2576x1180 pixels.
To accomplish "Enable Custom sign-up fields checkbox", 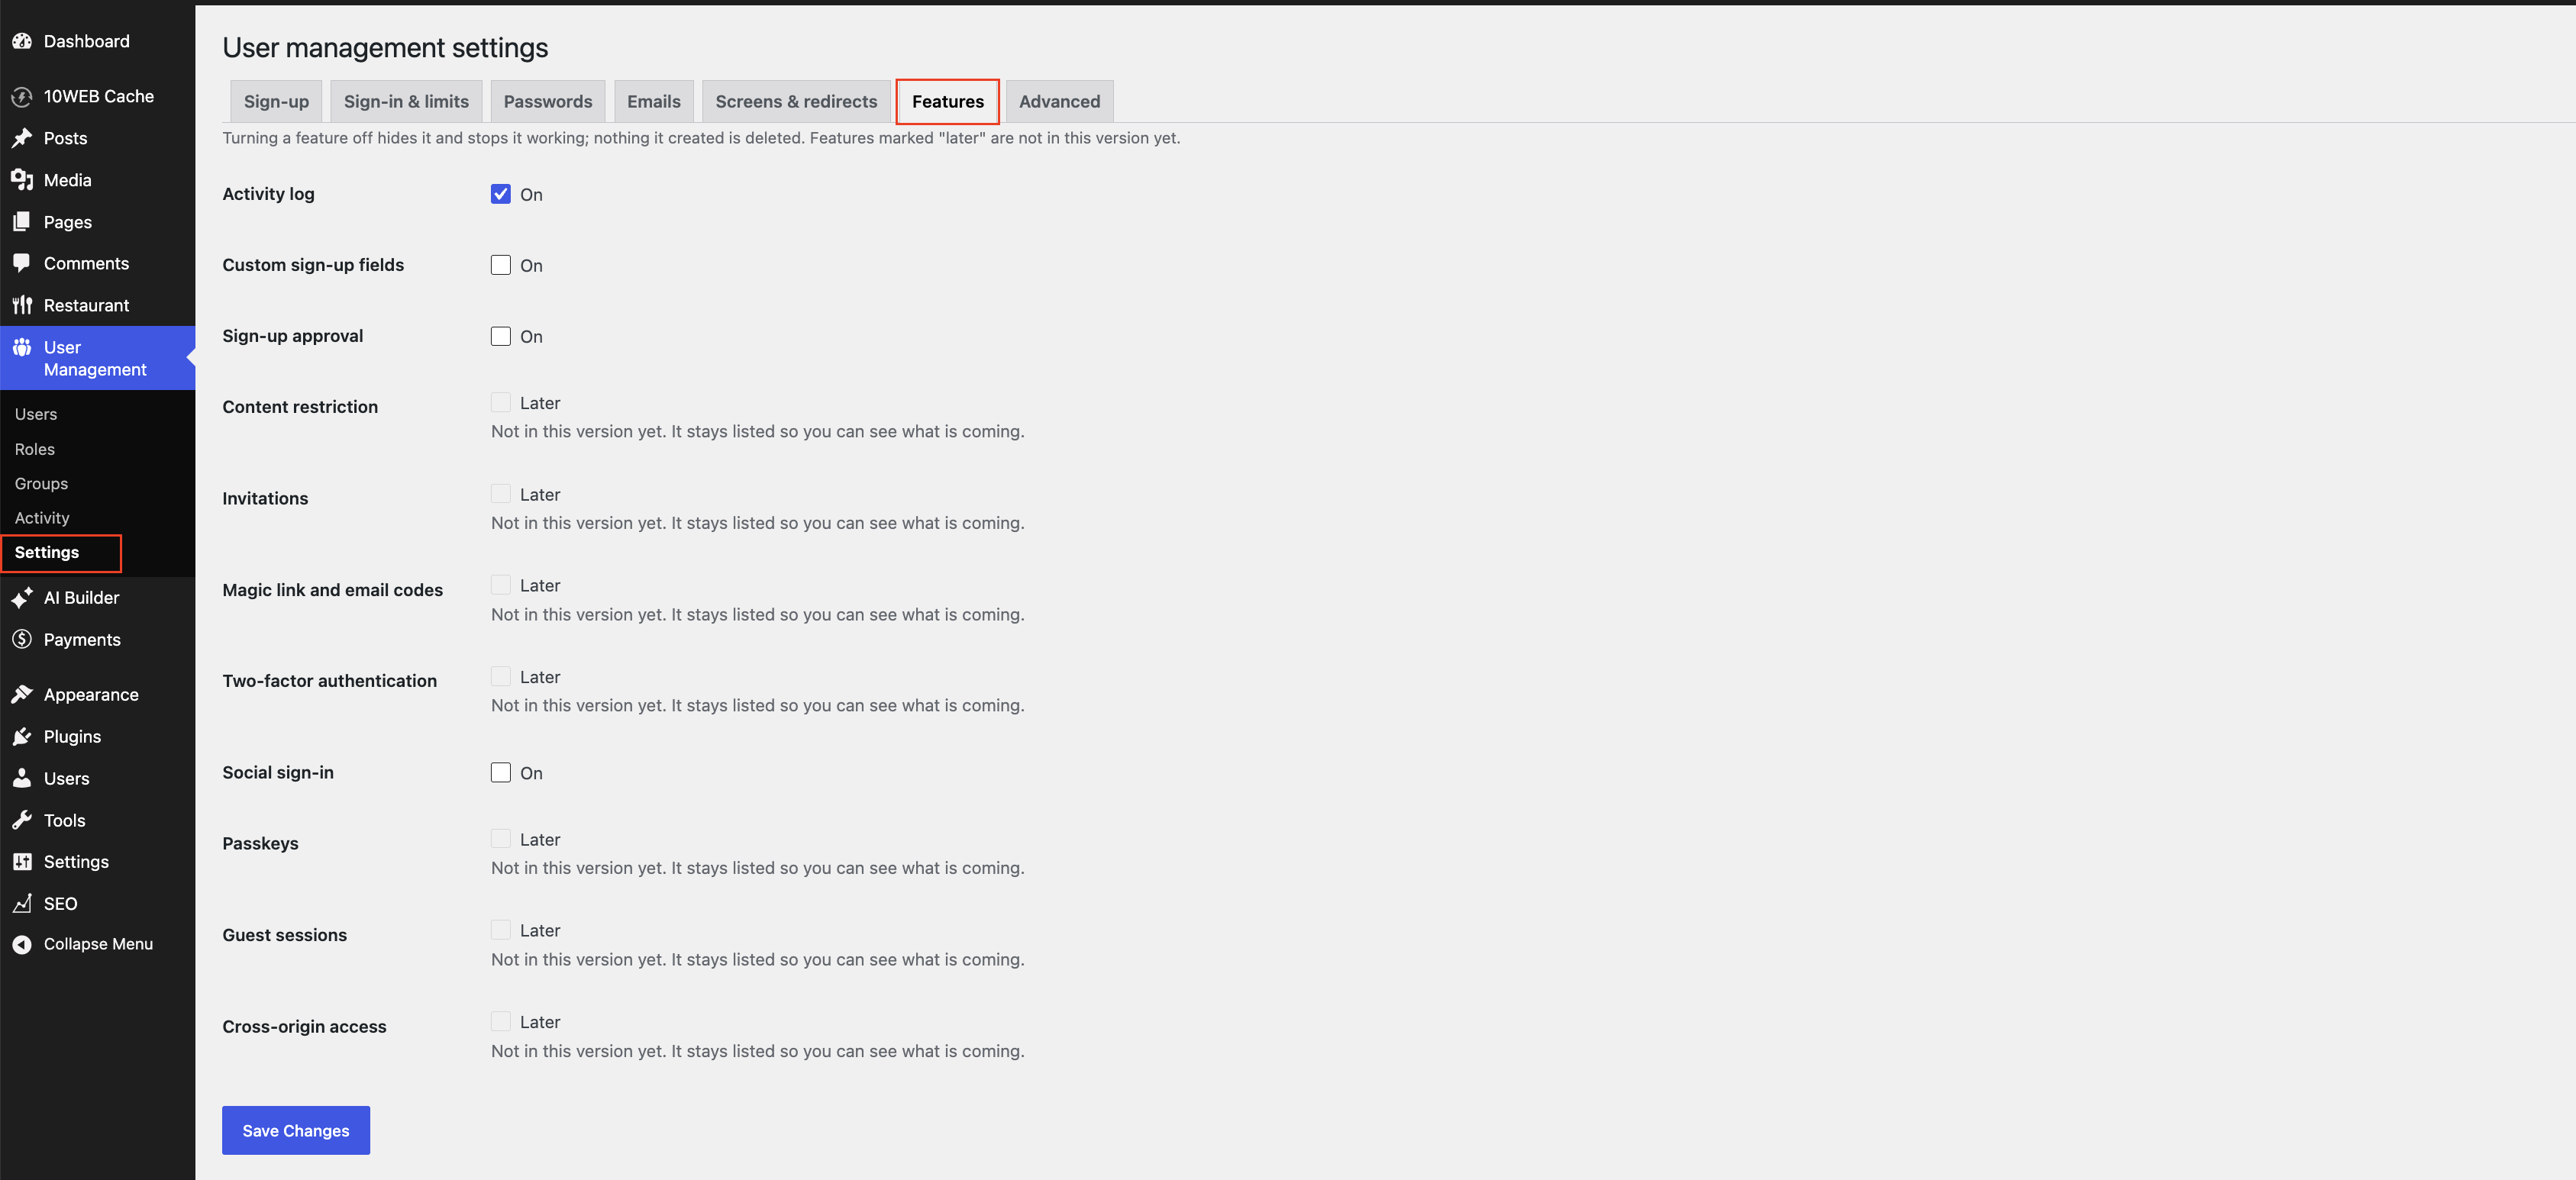I will click(501, 265).
